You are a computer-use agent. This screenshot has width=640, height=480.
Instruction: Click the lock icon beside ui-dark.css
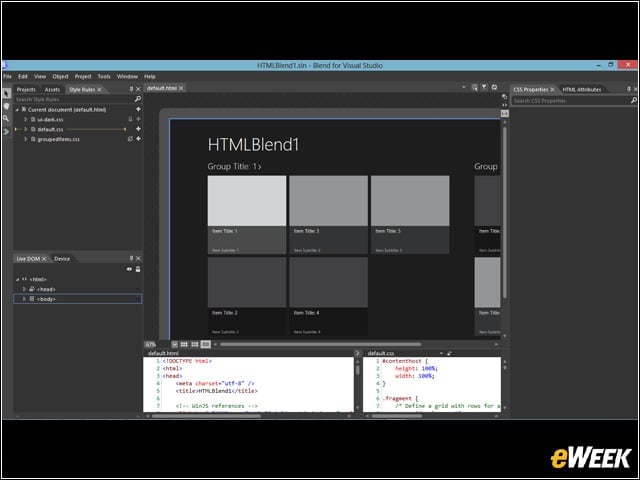pyautogui.click(x=131, y=119)
